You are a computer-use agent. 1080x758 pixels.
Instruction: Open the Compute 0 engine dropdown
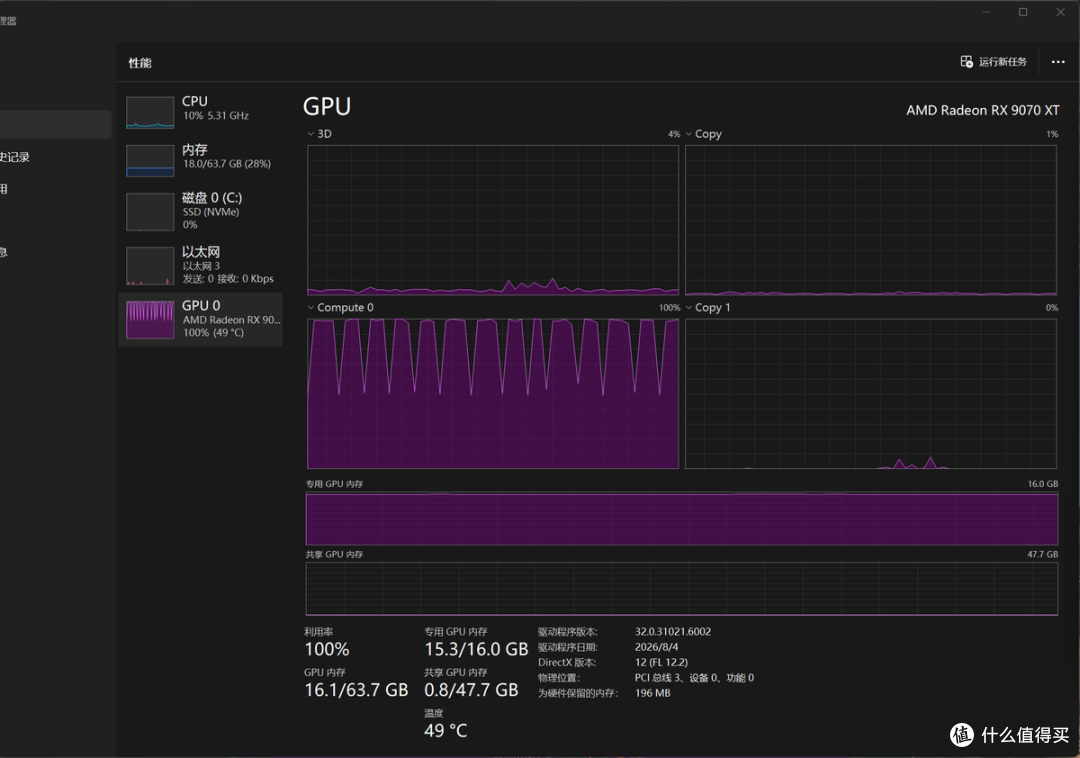(311, 308)
